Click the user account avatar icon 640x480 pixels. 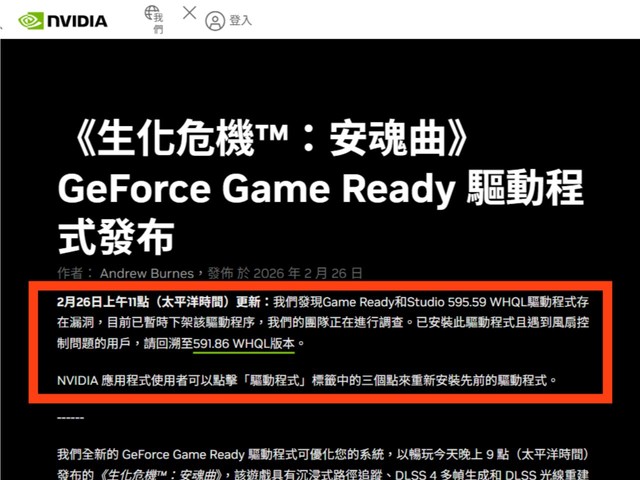click(x=215, y=20)
